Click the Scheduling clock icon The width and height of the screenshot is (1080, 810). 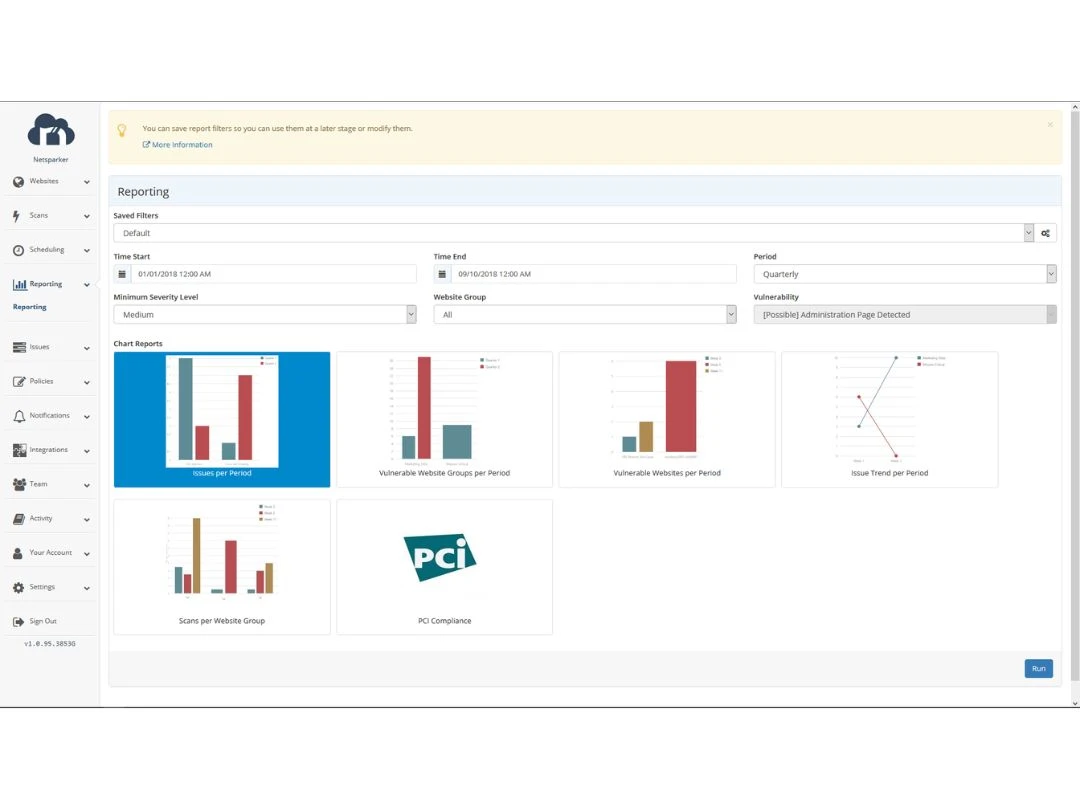pos(19,251)
